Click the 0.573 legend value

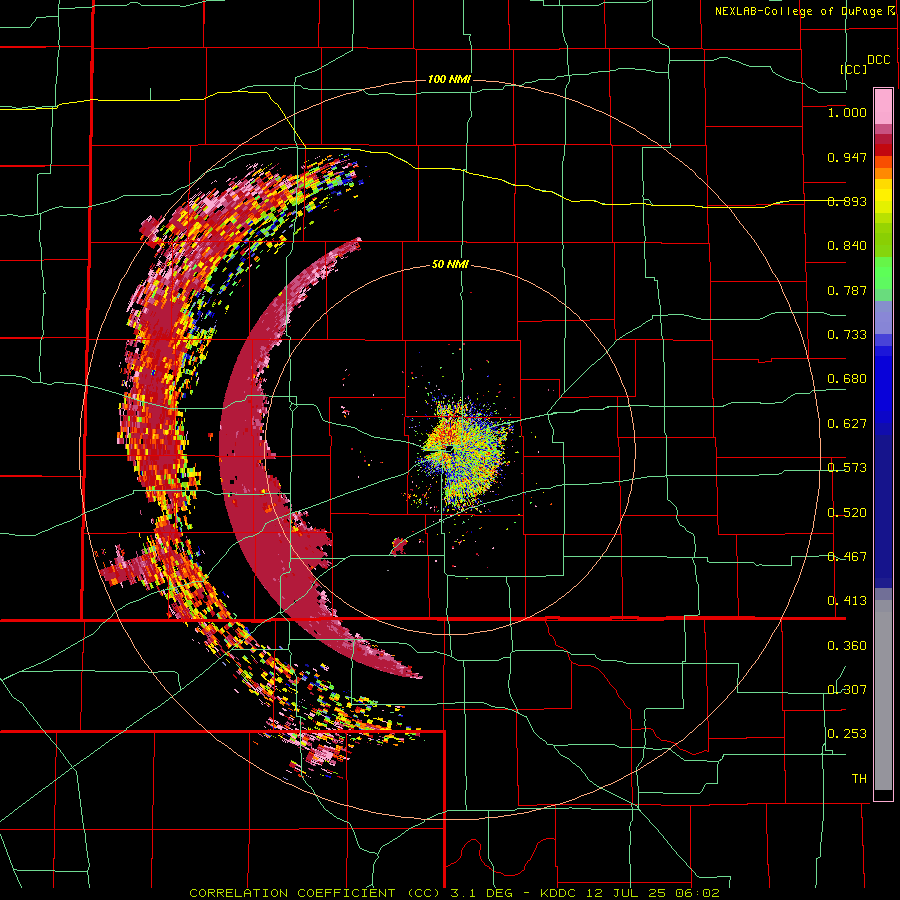(x=847, y=468)
